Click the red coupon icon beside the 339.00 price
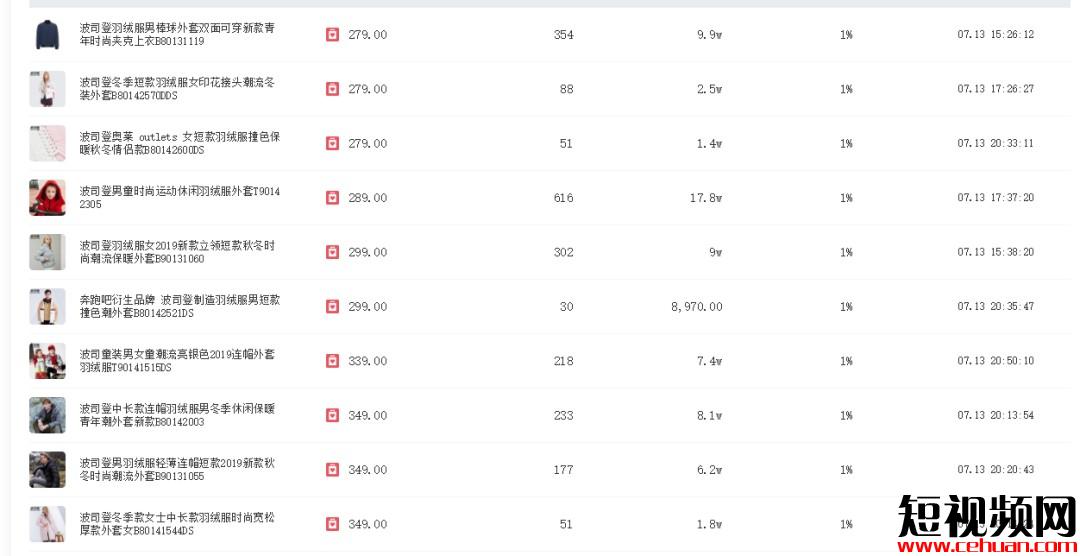Screen dimensions: 1080x556 (332, 361)
